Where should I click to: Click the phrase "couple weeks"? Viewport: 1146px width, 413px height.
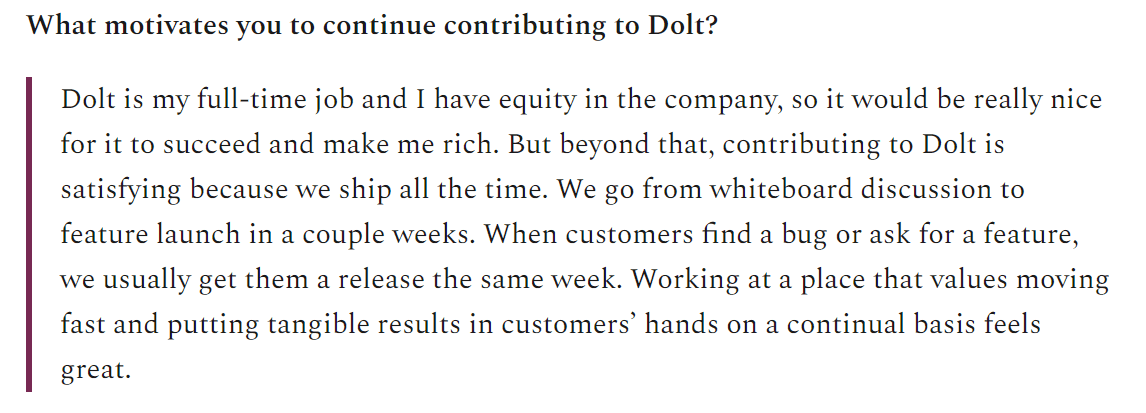tap(382, 235)
